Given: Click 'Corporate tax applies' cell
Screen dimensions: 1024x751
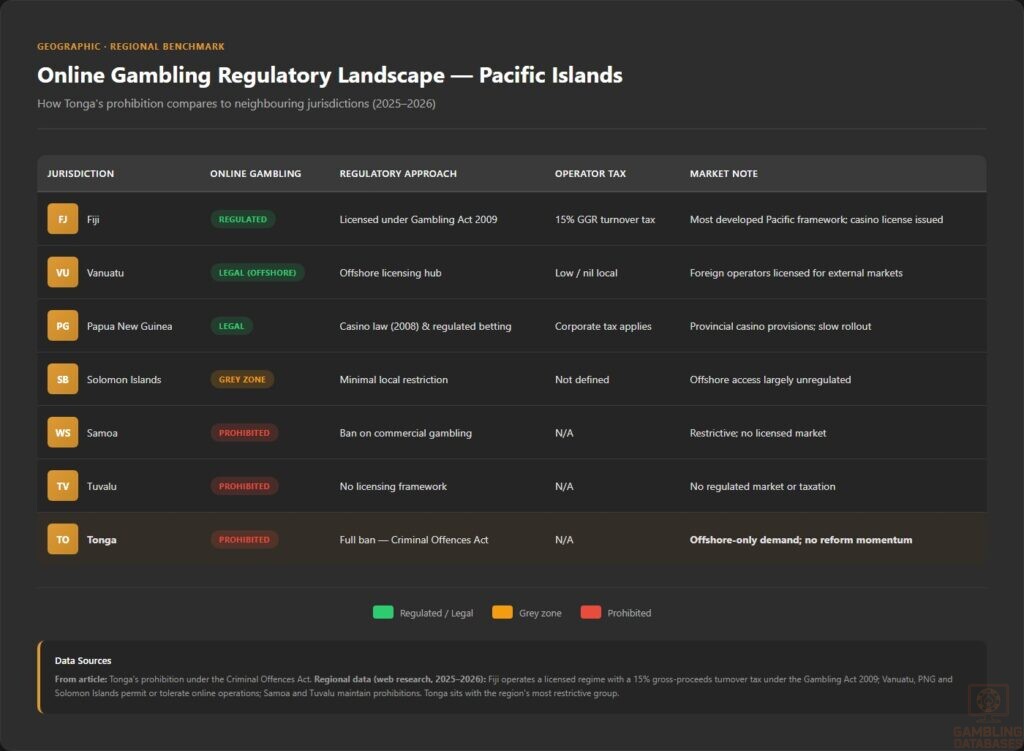Looking at the screenshot, I should pyautogui.click(x=603, y=326).
